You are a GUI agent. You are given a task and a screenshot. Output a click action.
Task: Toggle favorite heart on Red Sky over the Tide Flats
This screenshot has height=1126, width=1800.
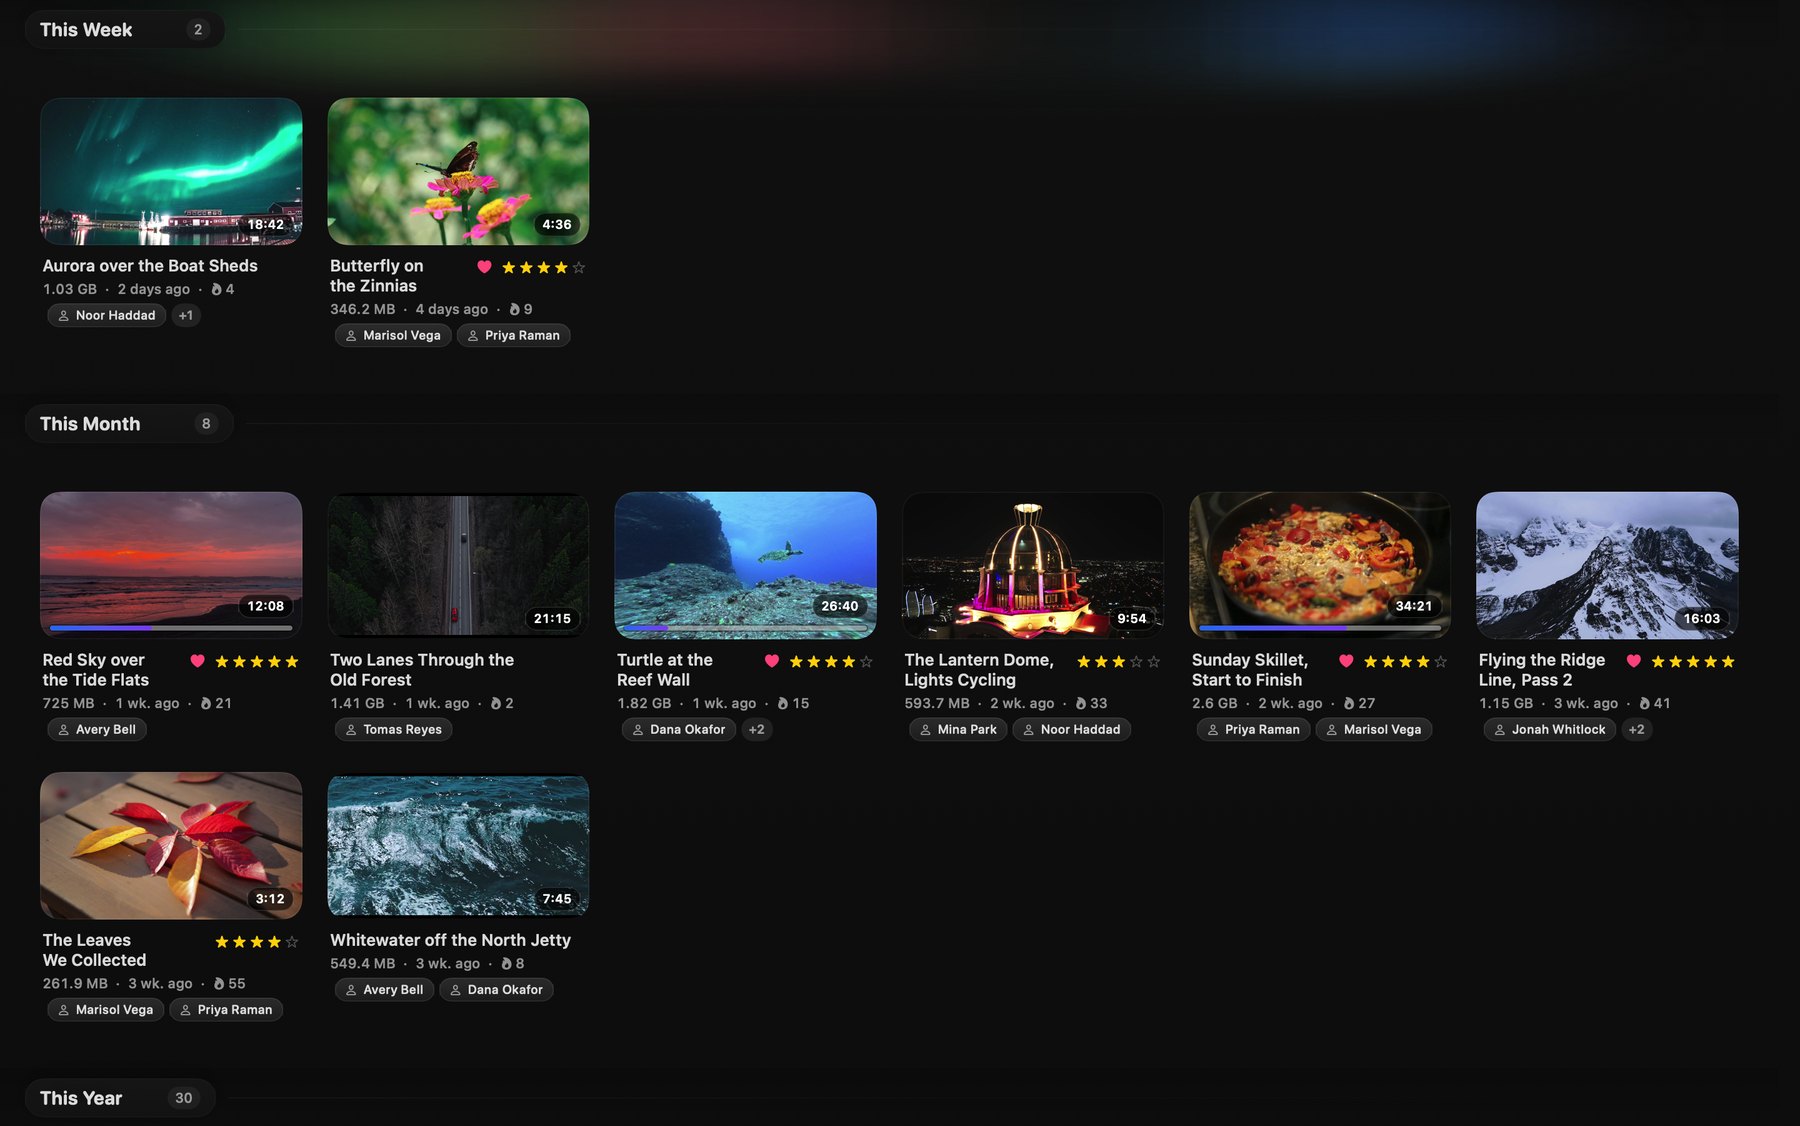point(197,661)
